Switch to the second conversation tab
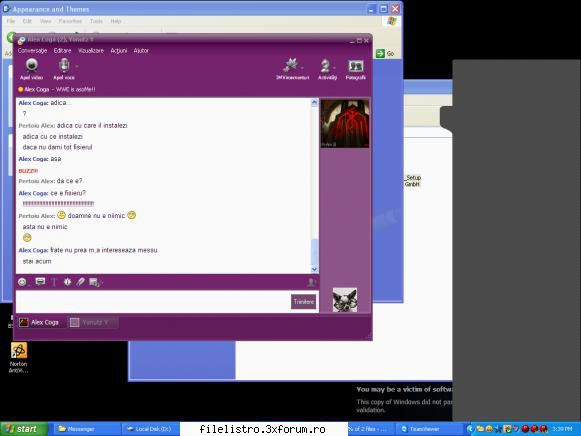Screen dimensions: 581x436 click(x=92, y=323)
